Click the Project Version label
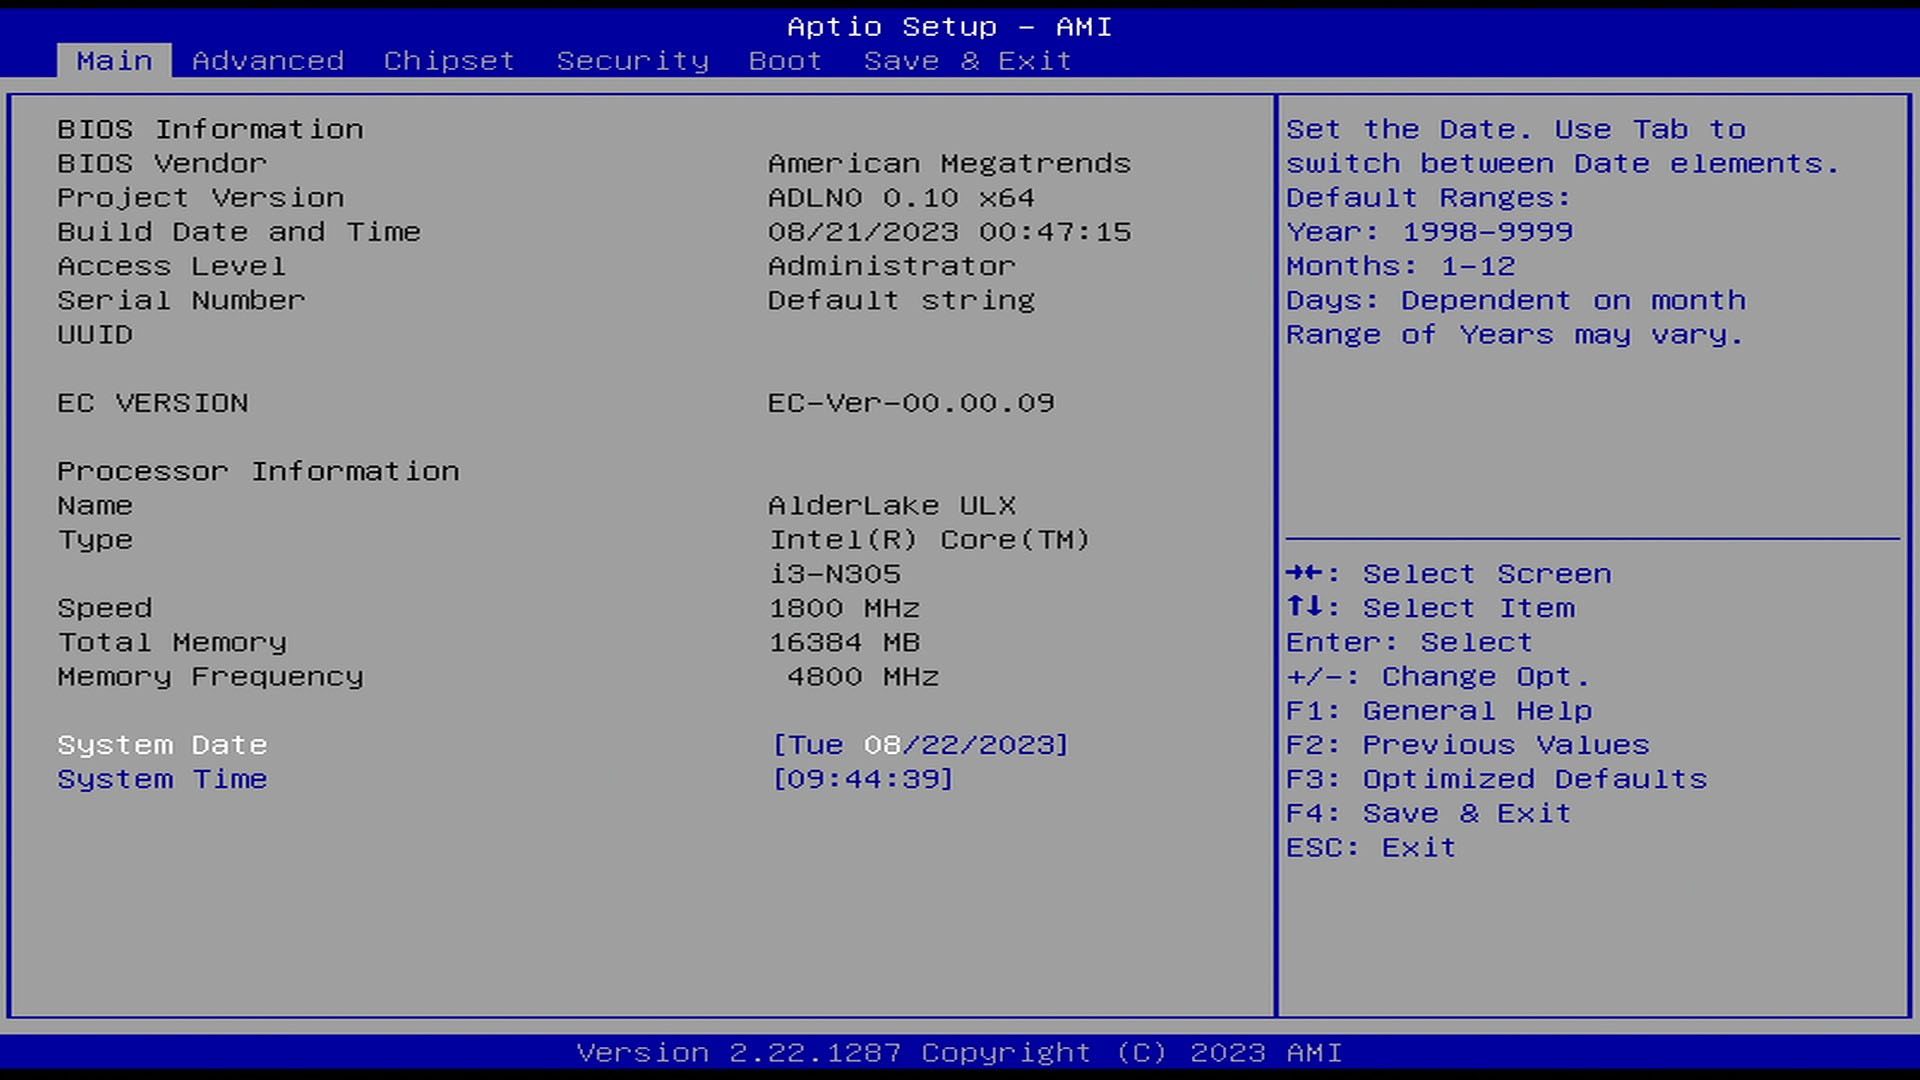Viewport: 1920px width, 1080px height. coord(200,197)
